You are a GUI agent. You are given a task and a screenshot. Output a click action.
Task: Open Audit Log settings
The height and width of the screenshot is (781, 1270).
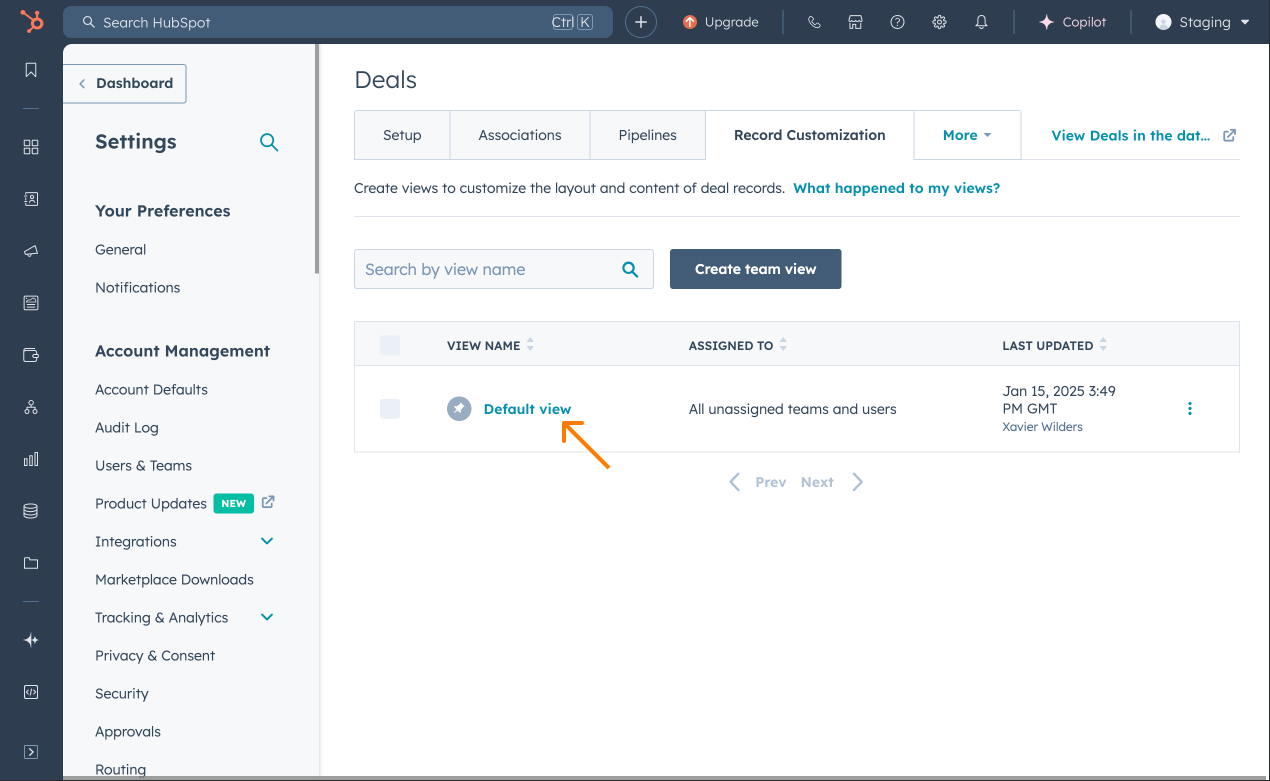[127, 428]
